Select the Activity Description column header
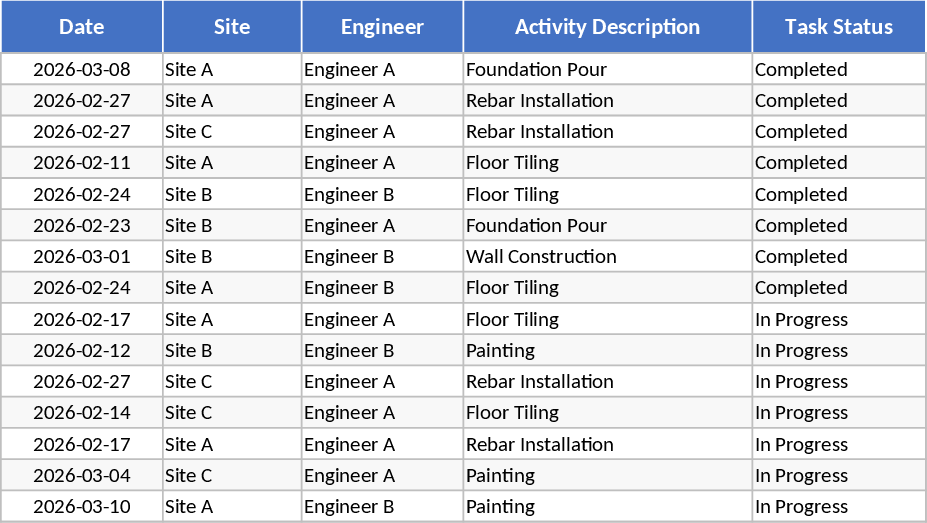Viewport: 927px width, 523px height. click(x=607, y=27)
